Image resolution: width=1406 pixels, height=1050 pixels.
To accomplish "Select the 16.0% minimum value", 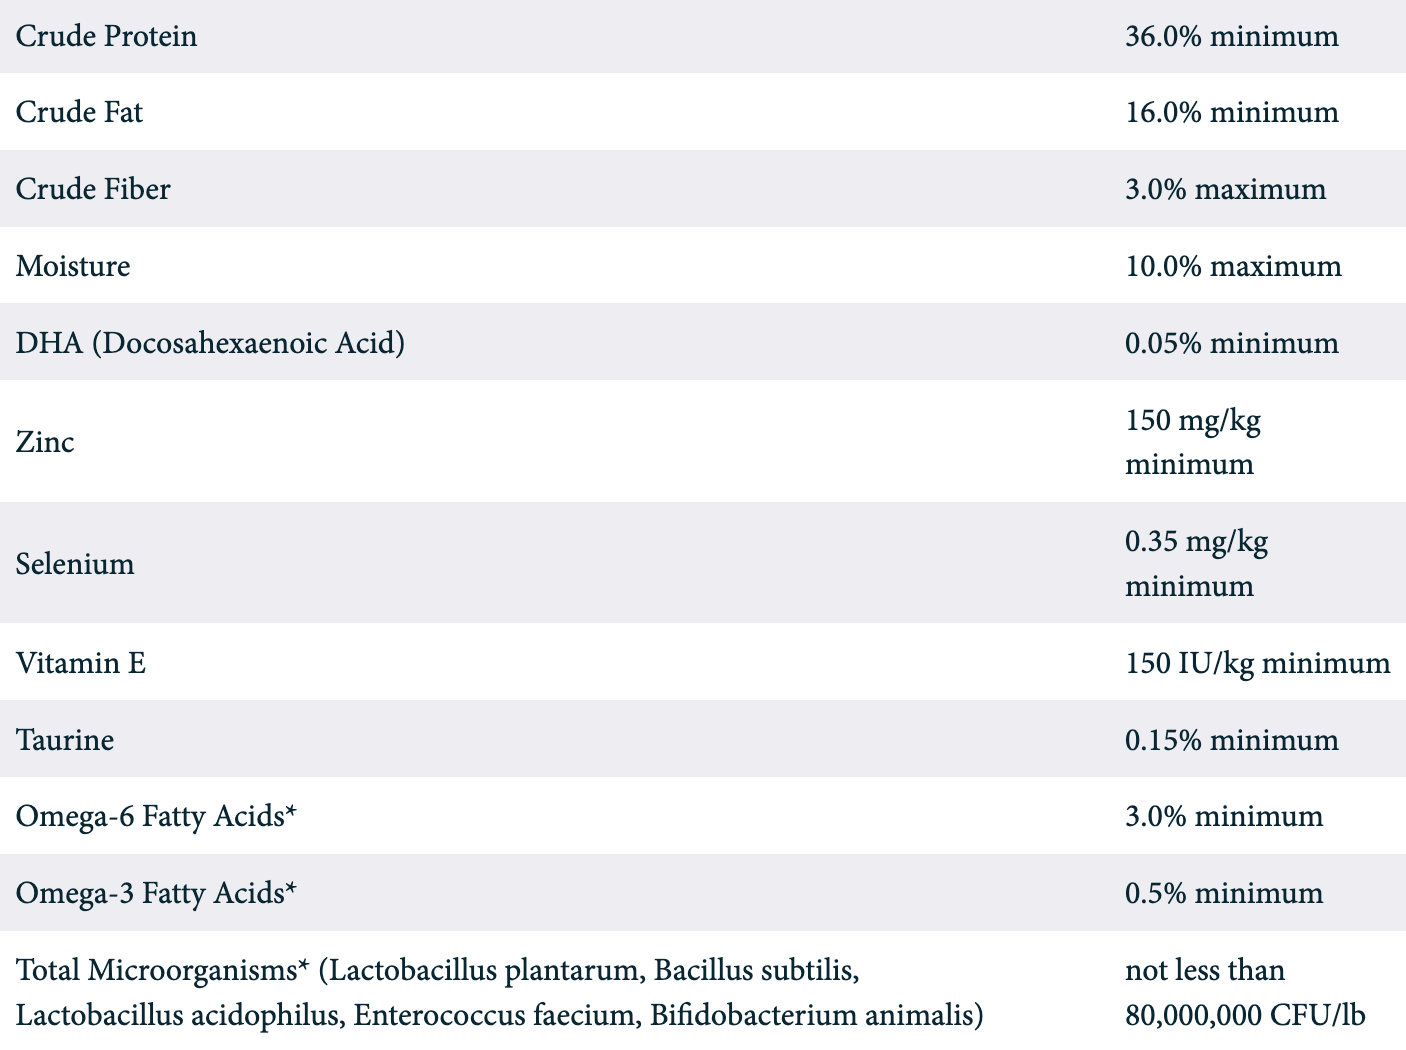I will coord(1231,112).
